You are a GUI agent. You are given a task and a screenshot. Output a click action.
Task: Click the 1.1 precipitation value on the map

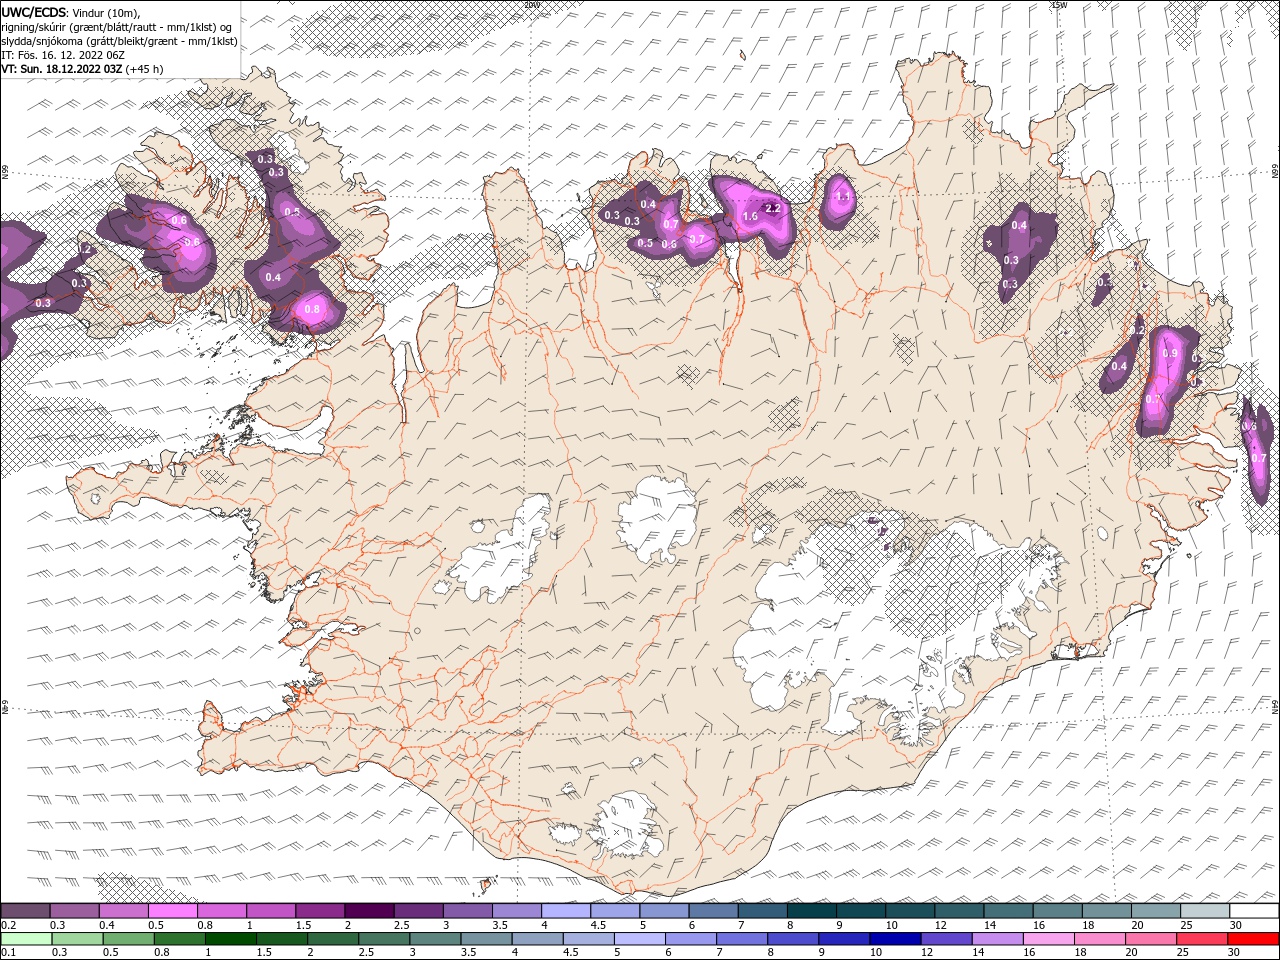[x=842, y=197]
